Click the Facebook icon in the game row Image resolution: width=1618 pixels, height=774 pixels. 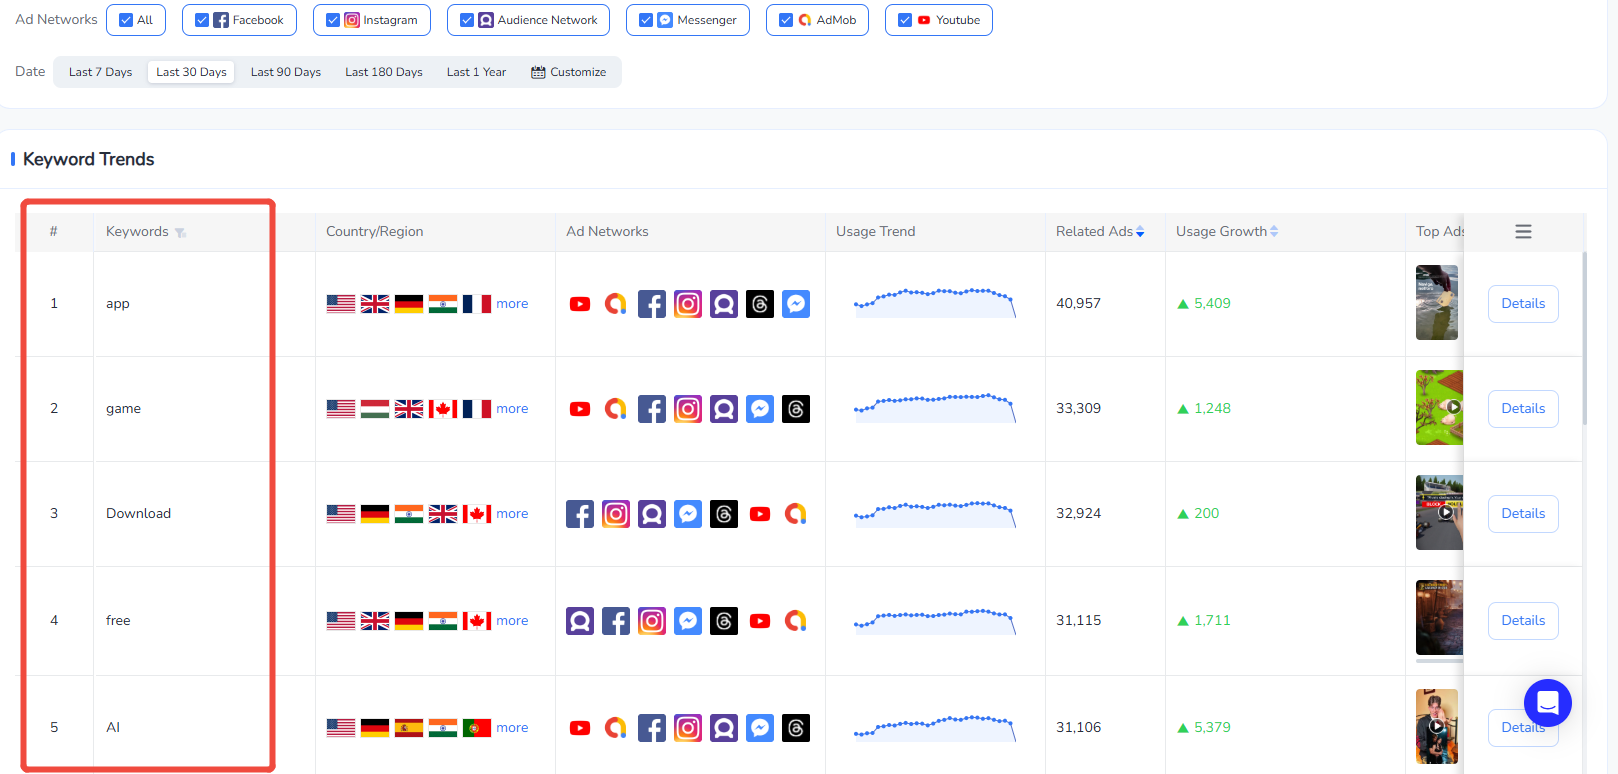652,409
